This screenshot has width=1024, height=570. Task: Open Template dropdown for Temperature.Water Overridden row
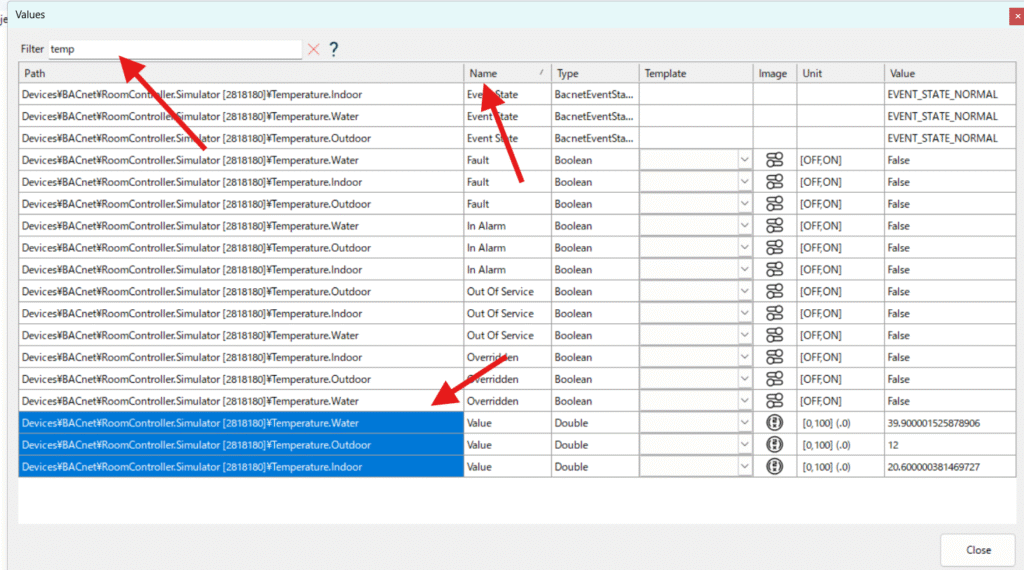click(744, 401)
